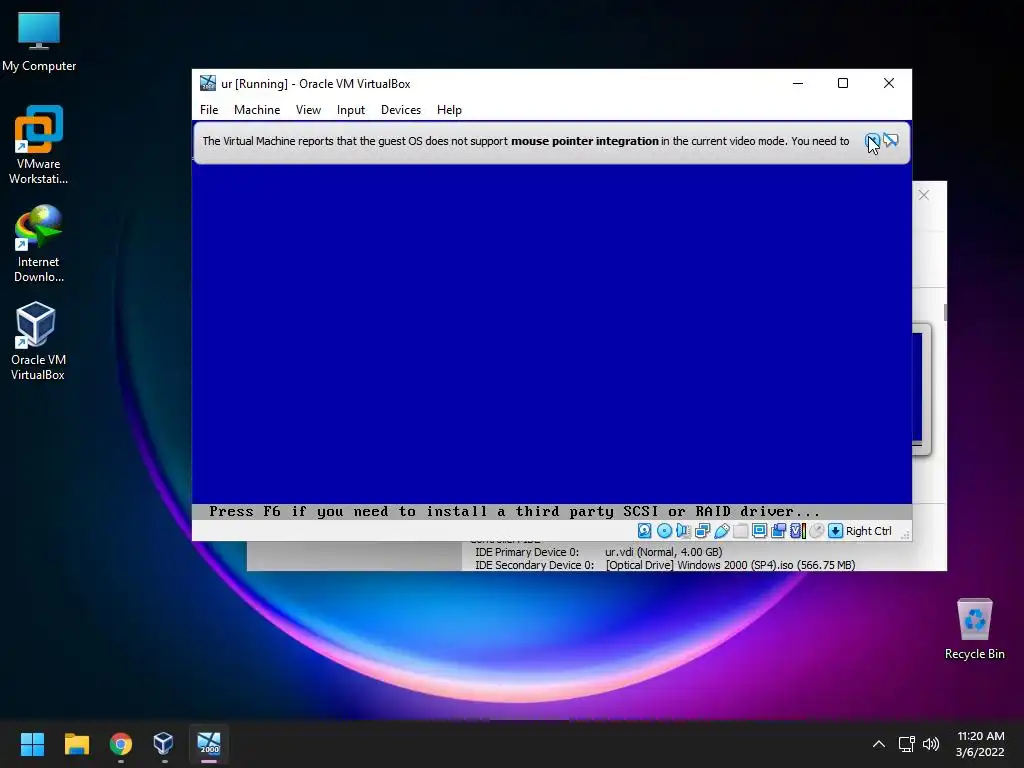Open the Windows Start menu

[x=32, y=744]
